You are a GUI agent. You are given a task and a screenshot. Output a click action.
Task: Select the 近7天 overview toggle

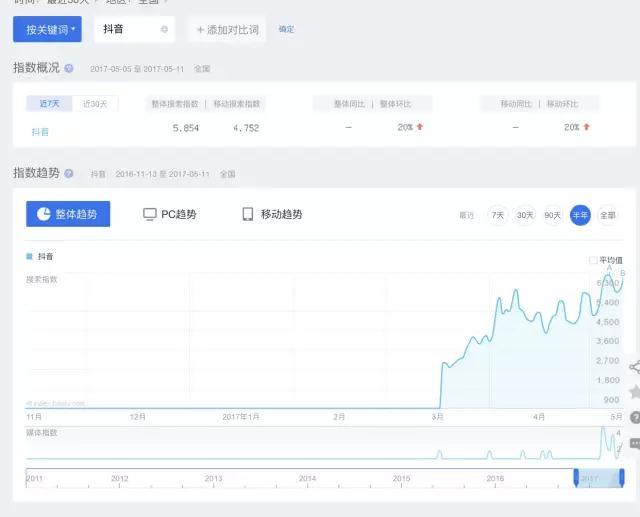click(x=50, y=104)
